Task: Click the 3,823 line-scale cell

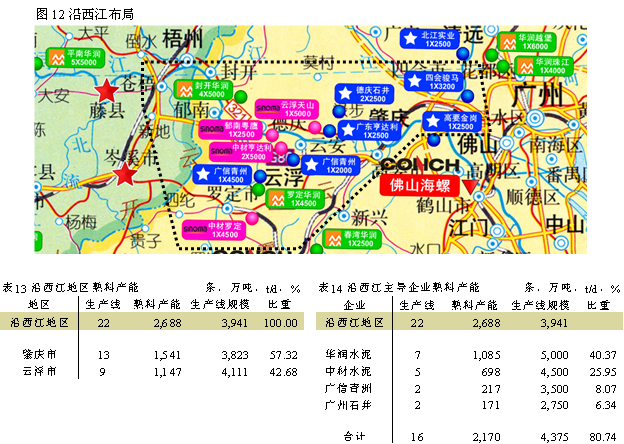Action: [234, 355]
